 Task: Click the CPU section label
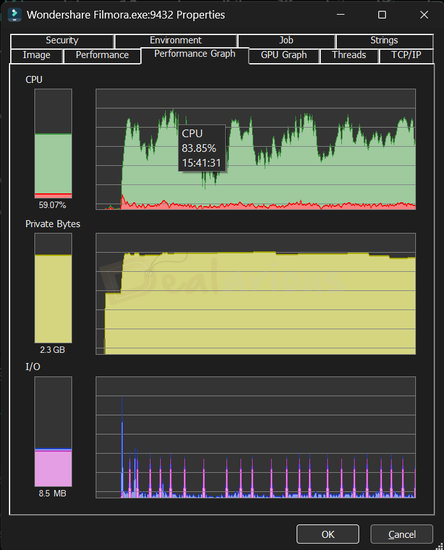34,80
